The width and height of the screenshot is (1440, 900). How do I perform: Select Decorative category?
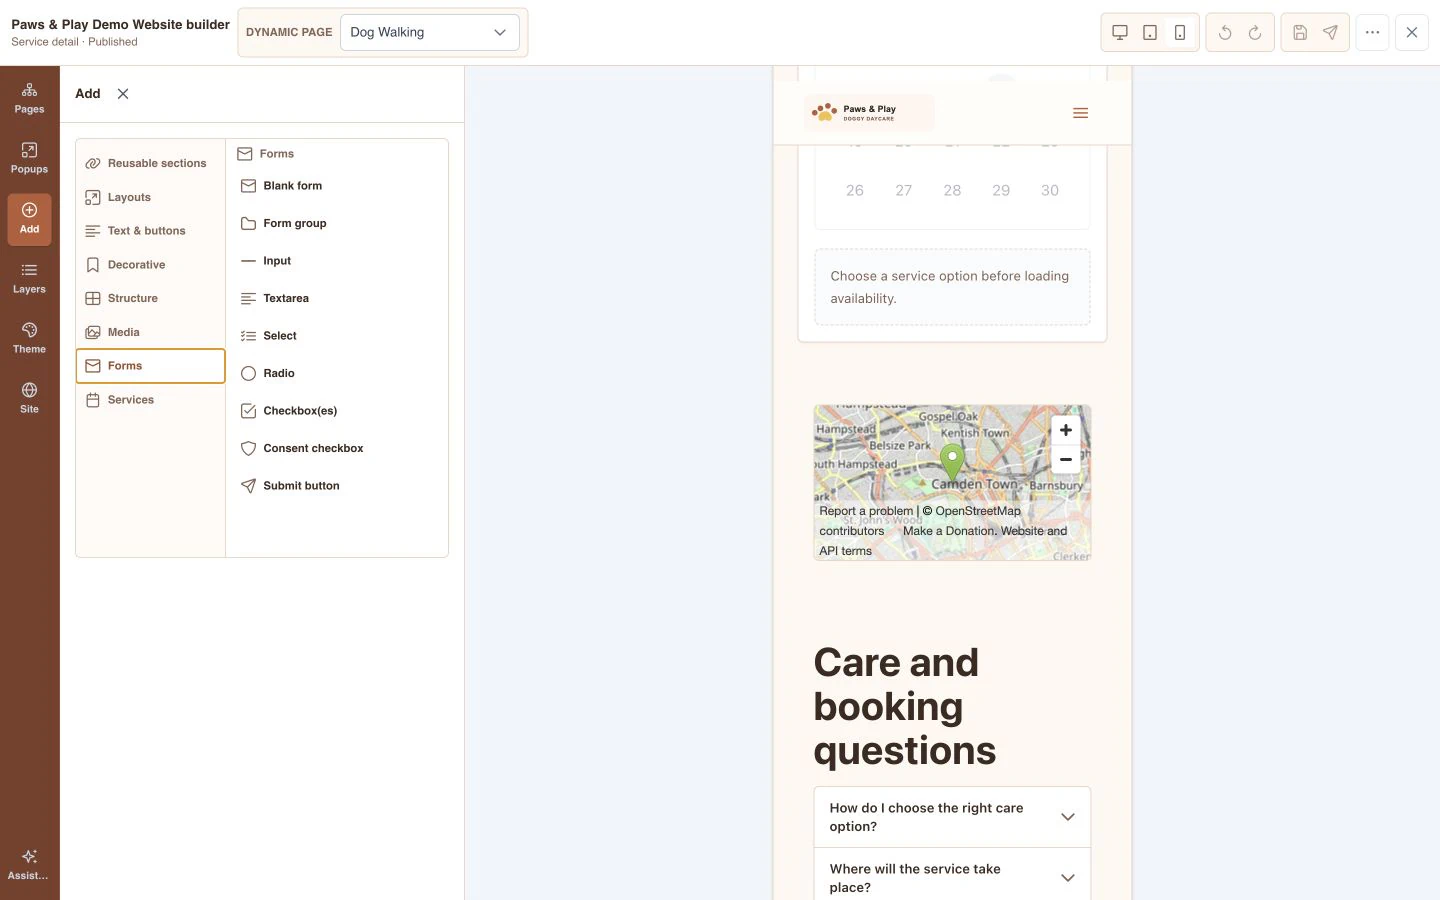pyautogui.click(x=151, y=265)
